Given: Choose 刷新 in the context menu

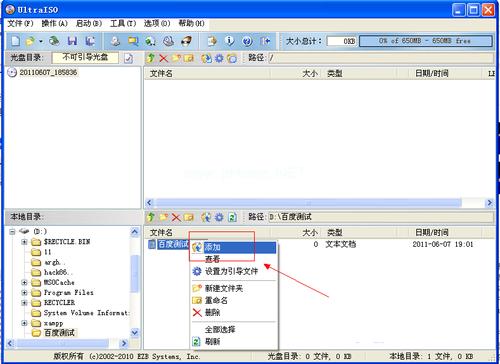Looking at the screenshot, I should (x=234, y=342).
